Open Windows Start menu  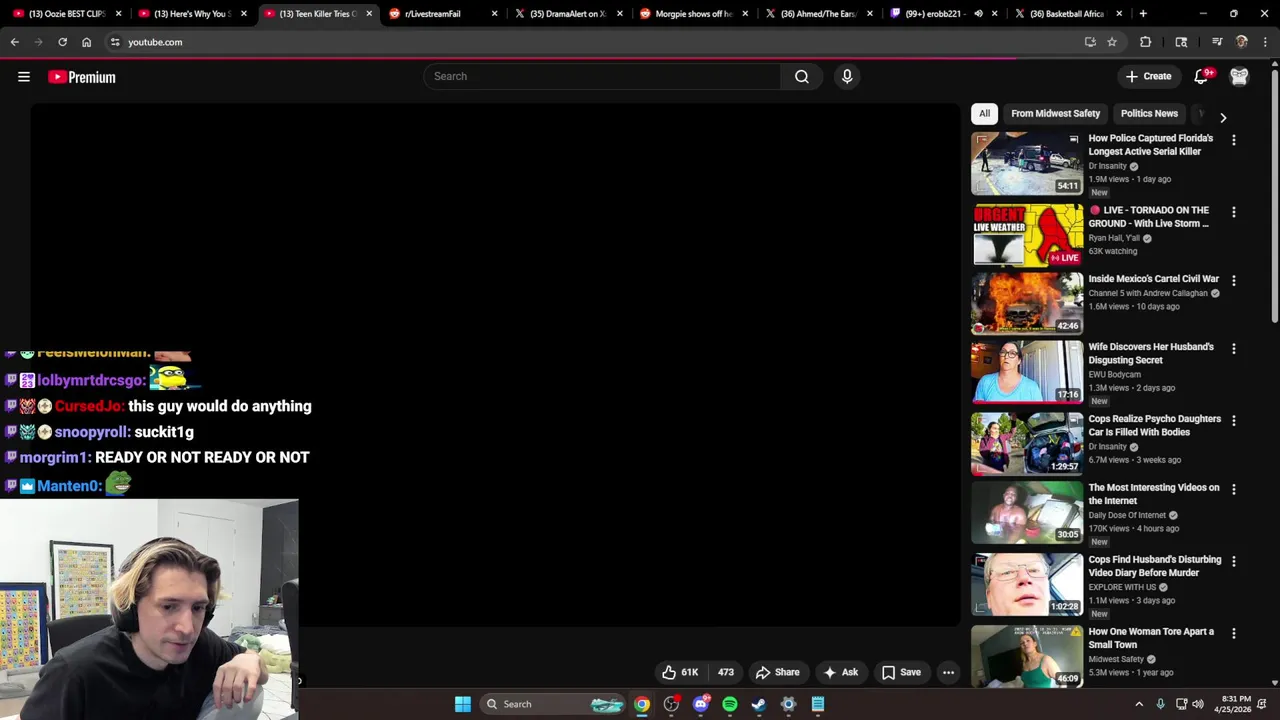click(462, 704)
